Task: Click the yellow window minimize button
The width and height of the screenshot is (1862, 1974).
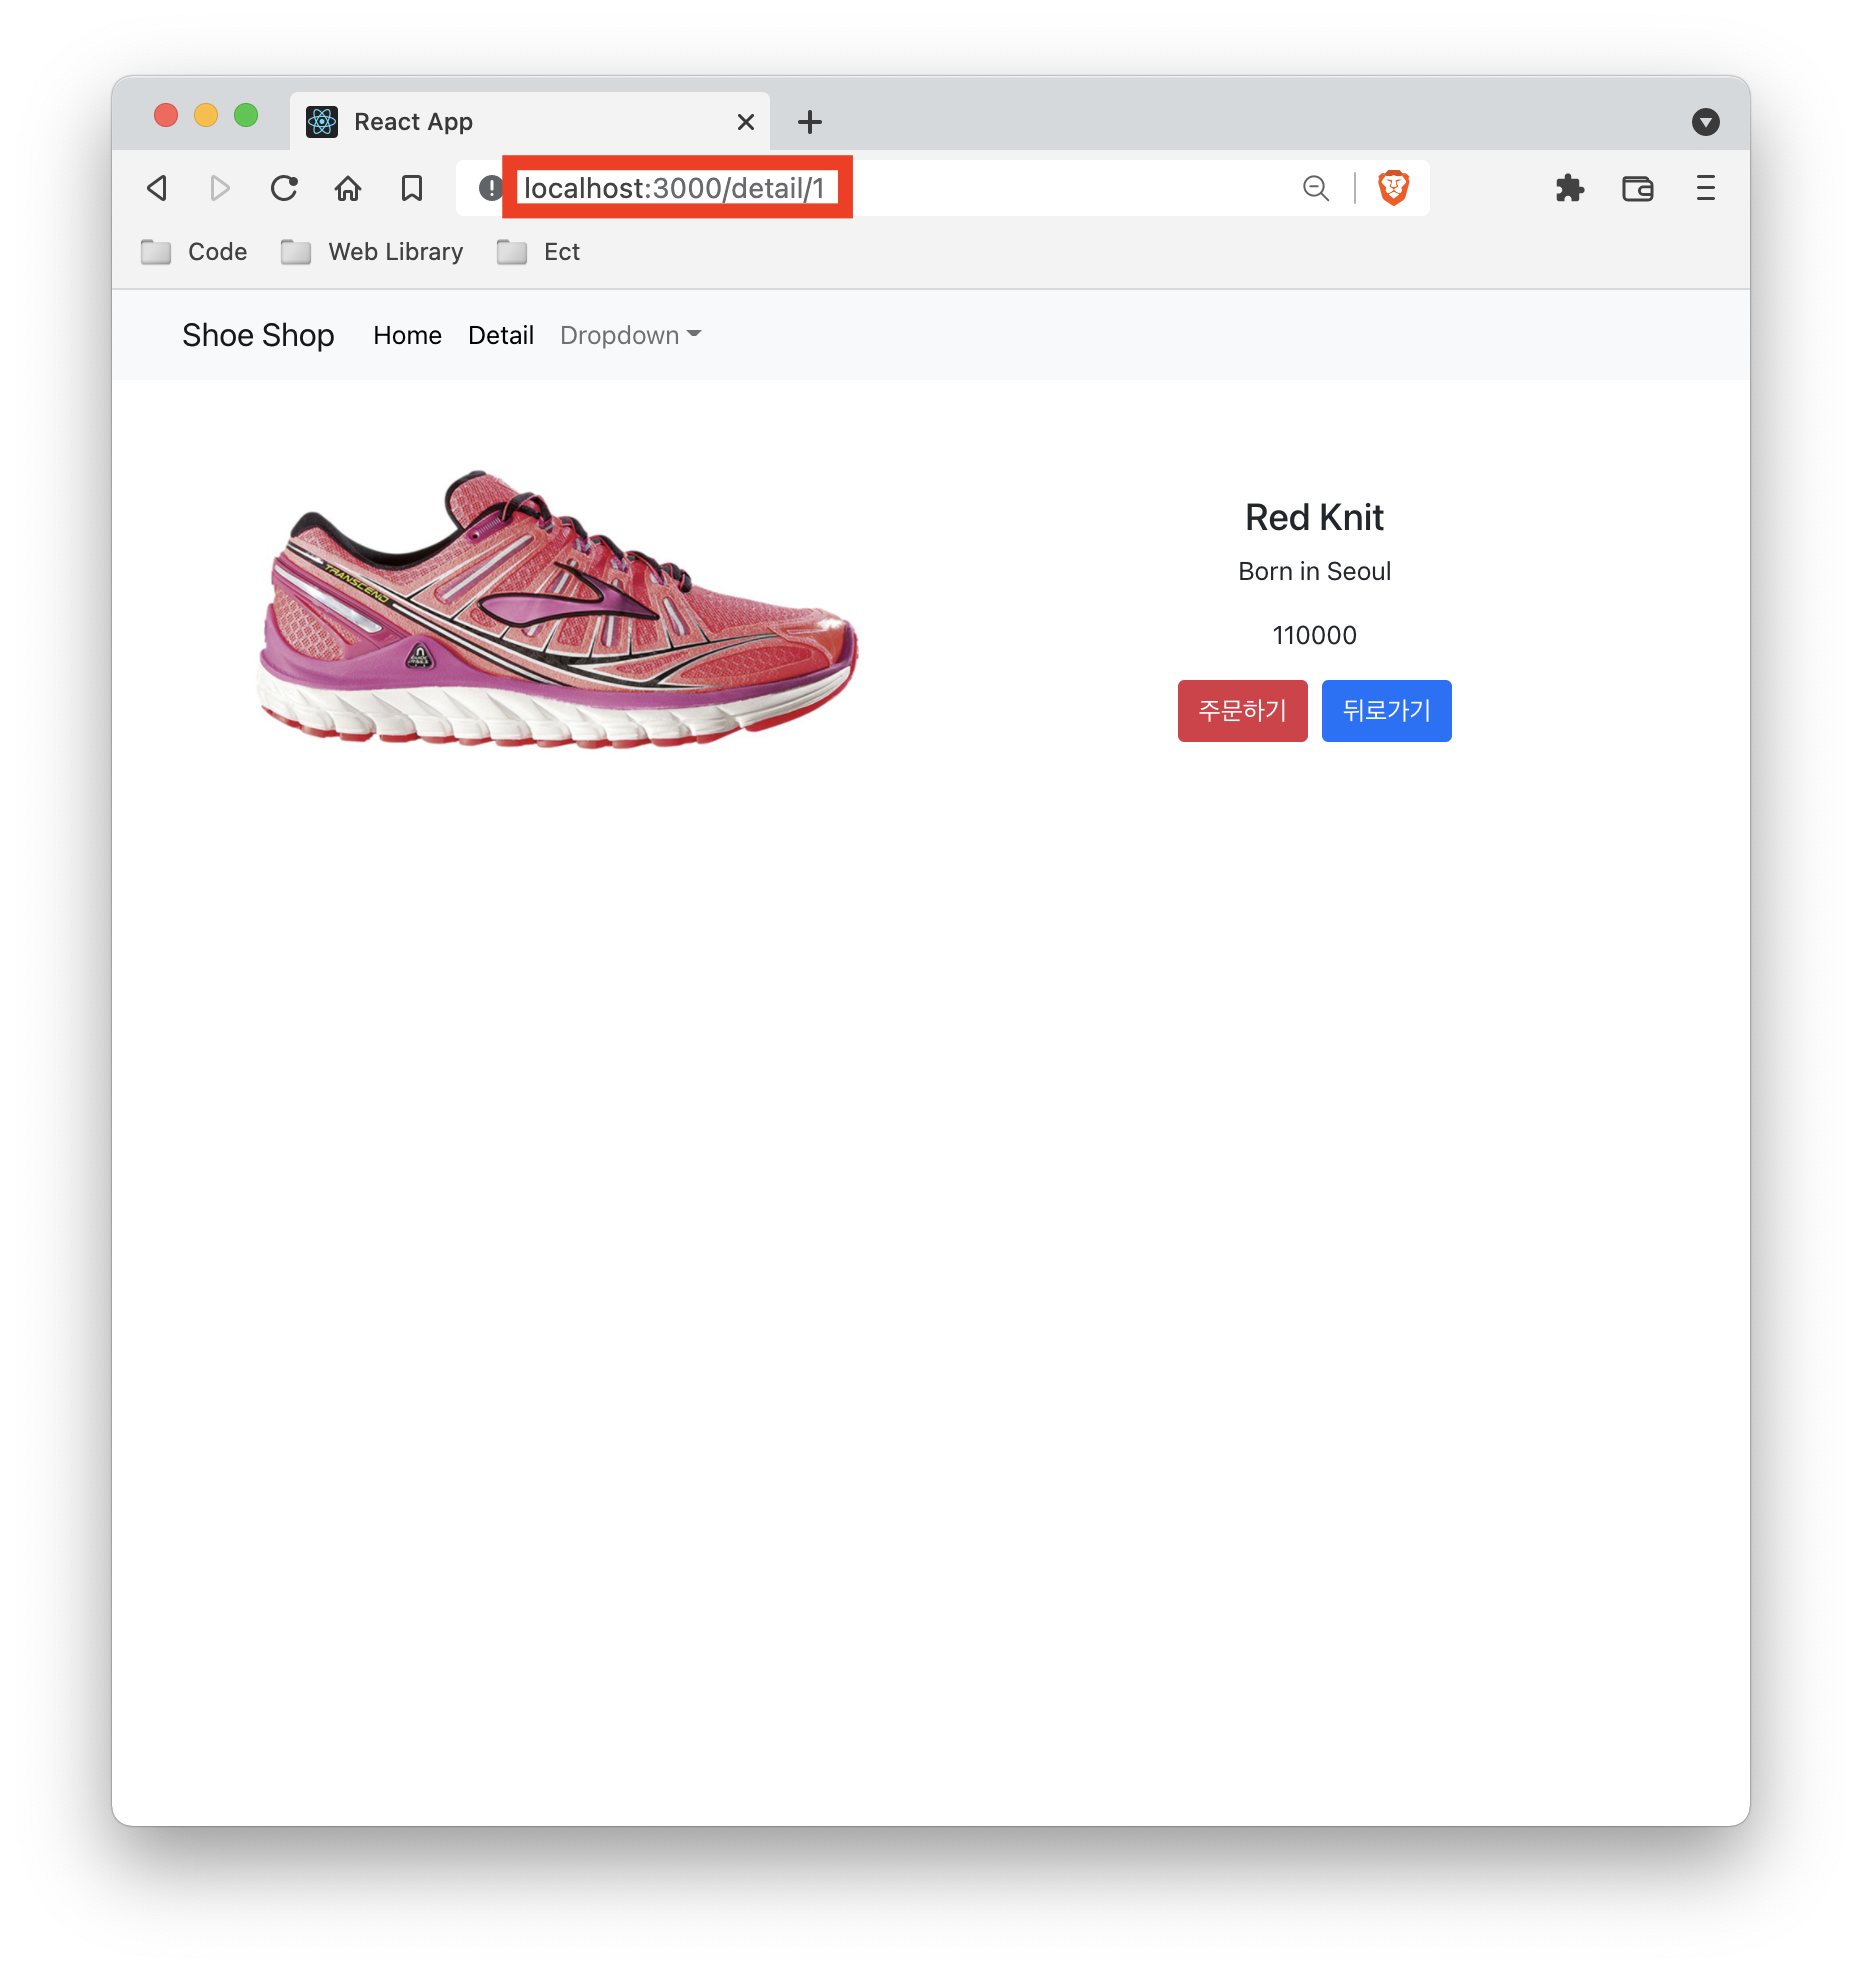Action: (206, 116)
